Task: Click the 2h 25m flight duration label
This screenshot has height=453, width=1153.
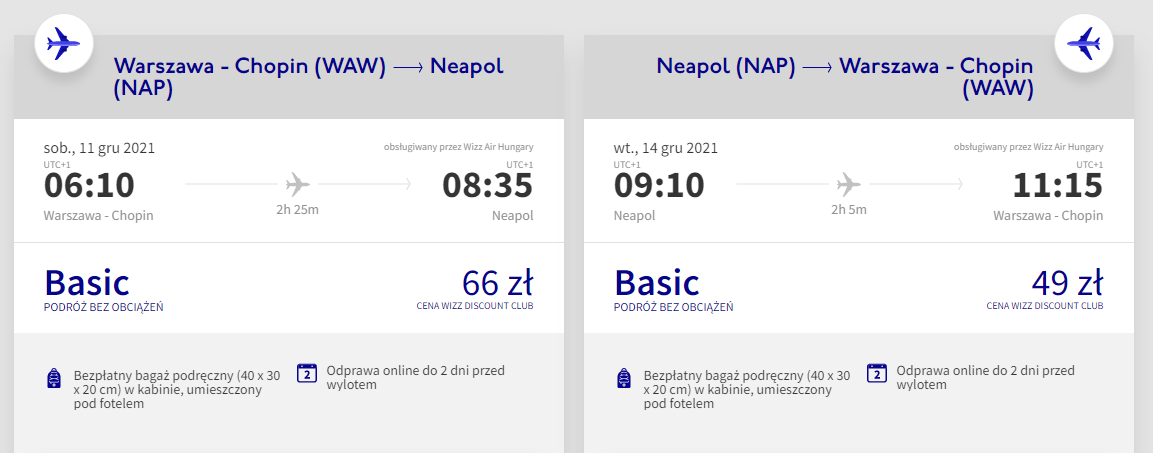Action: [297, 210]
